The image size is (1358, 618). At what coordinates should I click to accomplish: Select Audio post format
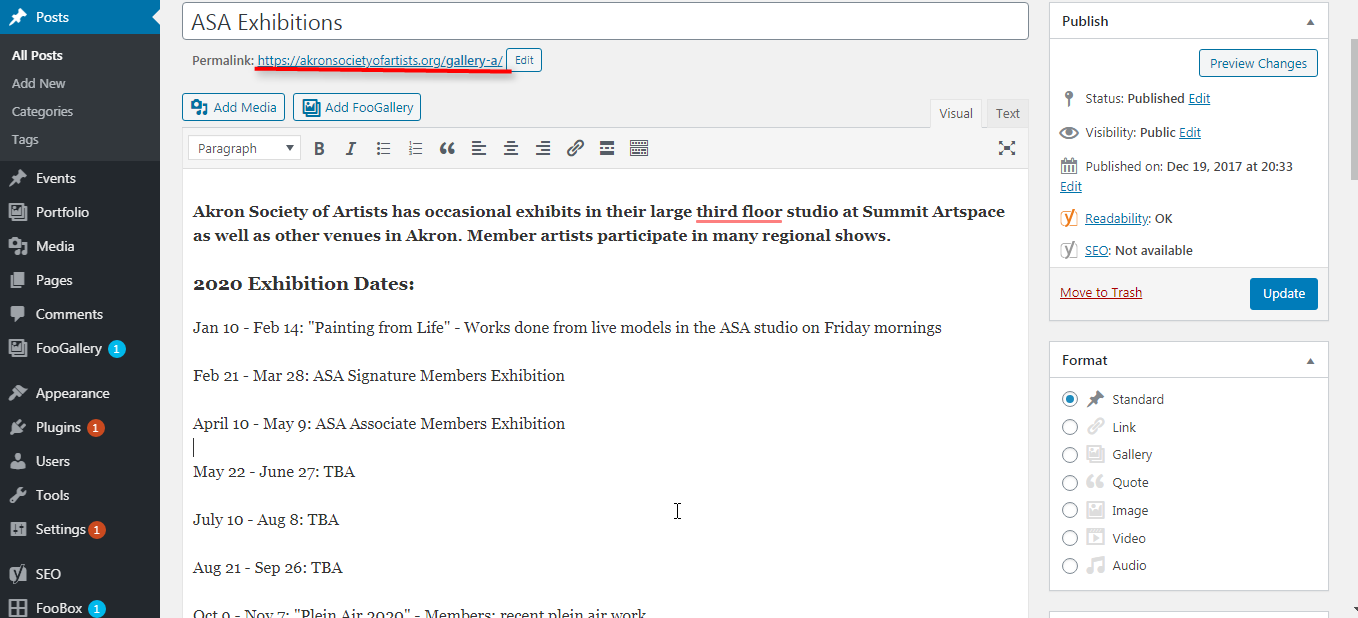point(1070,565)
